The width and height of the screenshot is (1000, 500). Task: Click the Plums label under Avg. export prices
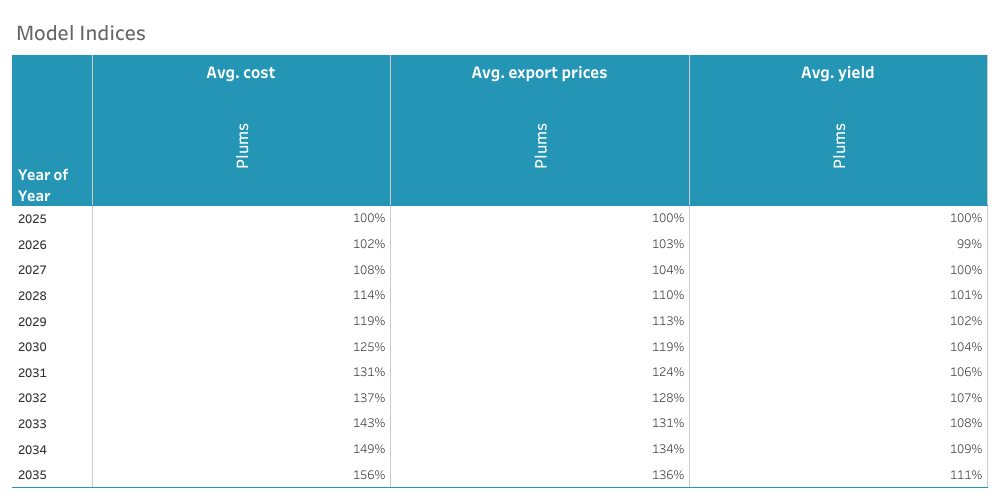541,146
